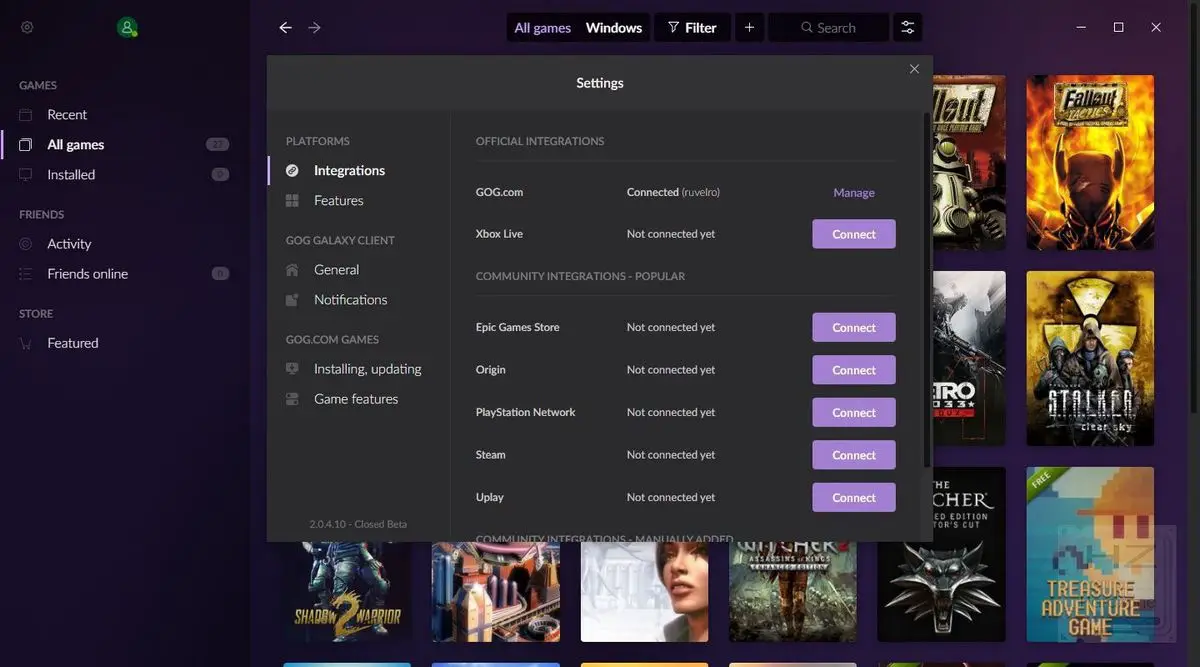Click the Notifications icon in Settings

point(292,300)
